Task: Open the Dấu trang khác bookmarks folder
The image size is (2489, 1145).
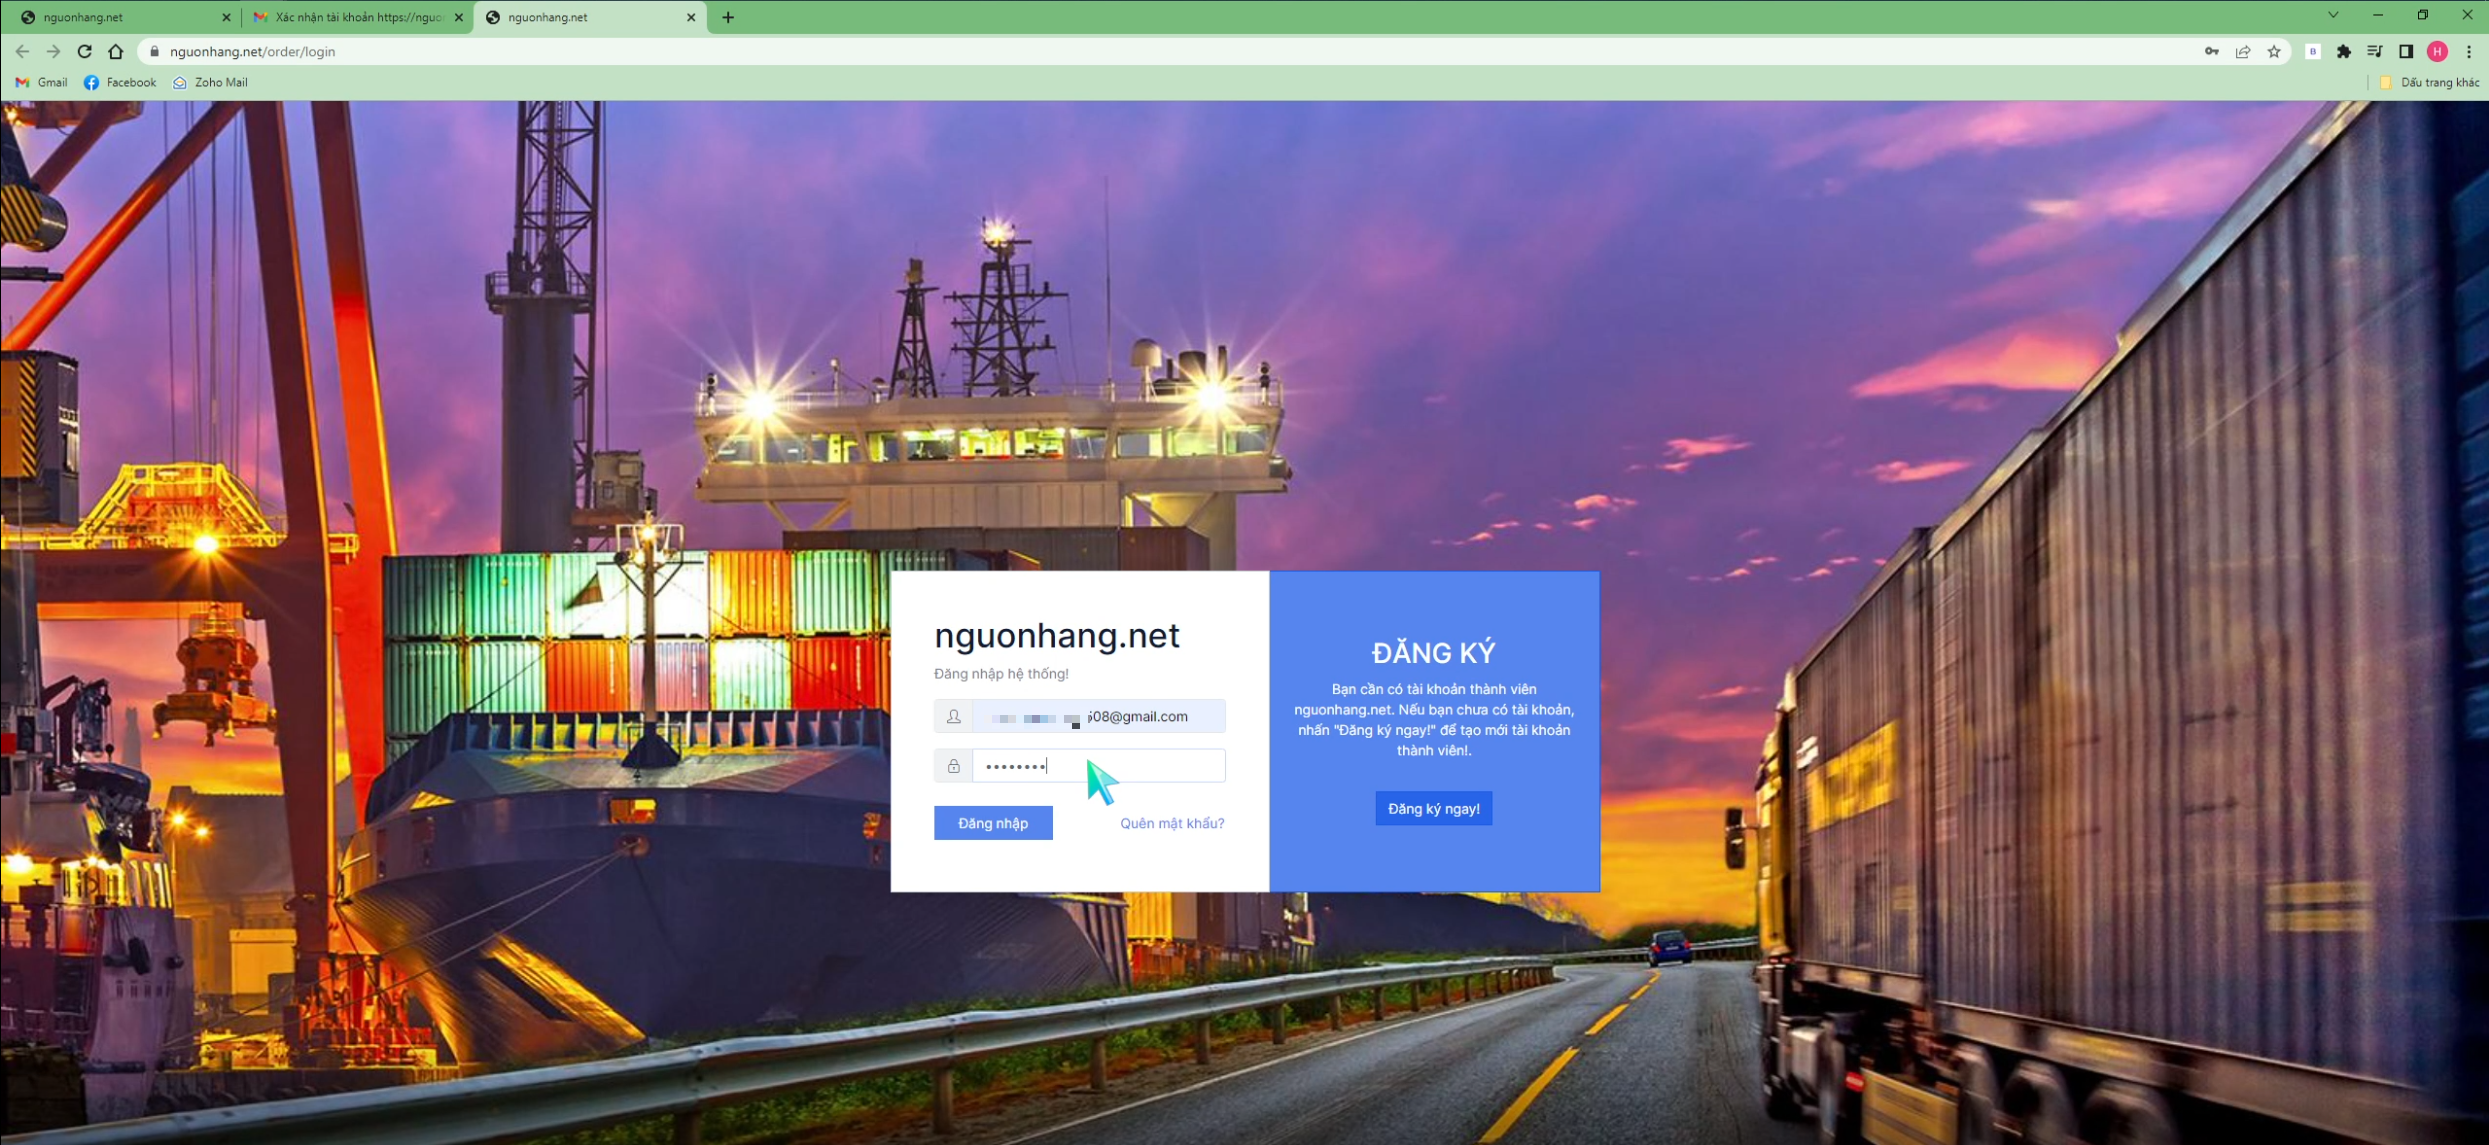Action: click(x=2430, y=82)
